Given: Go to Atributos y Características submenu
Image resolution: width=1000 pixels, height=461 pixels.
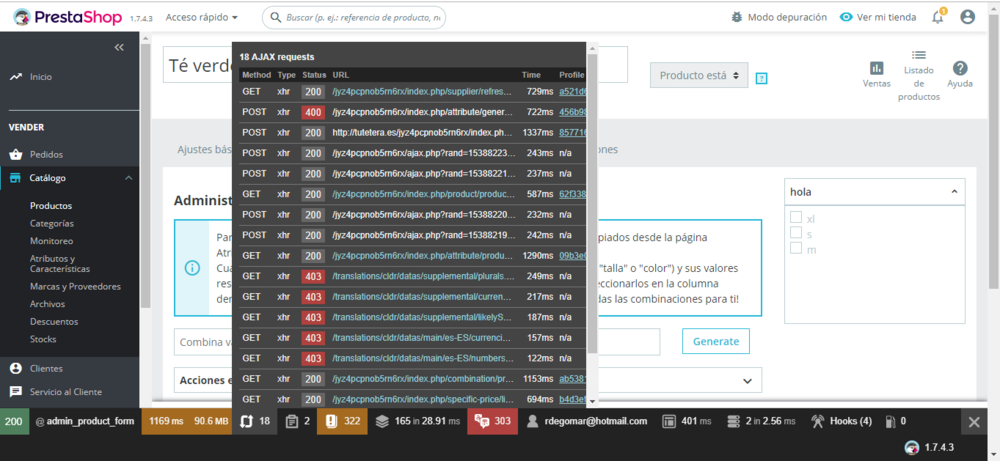Looking at the screenshot, I should pyautogui.click(x=60, y=264).
